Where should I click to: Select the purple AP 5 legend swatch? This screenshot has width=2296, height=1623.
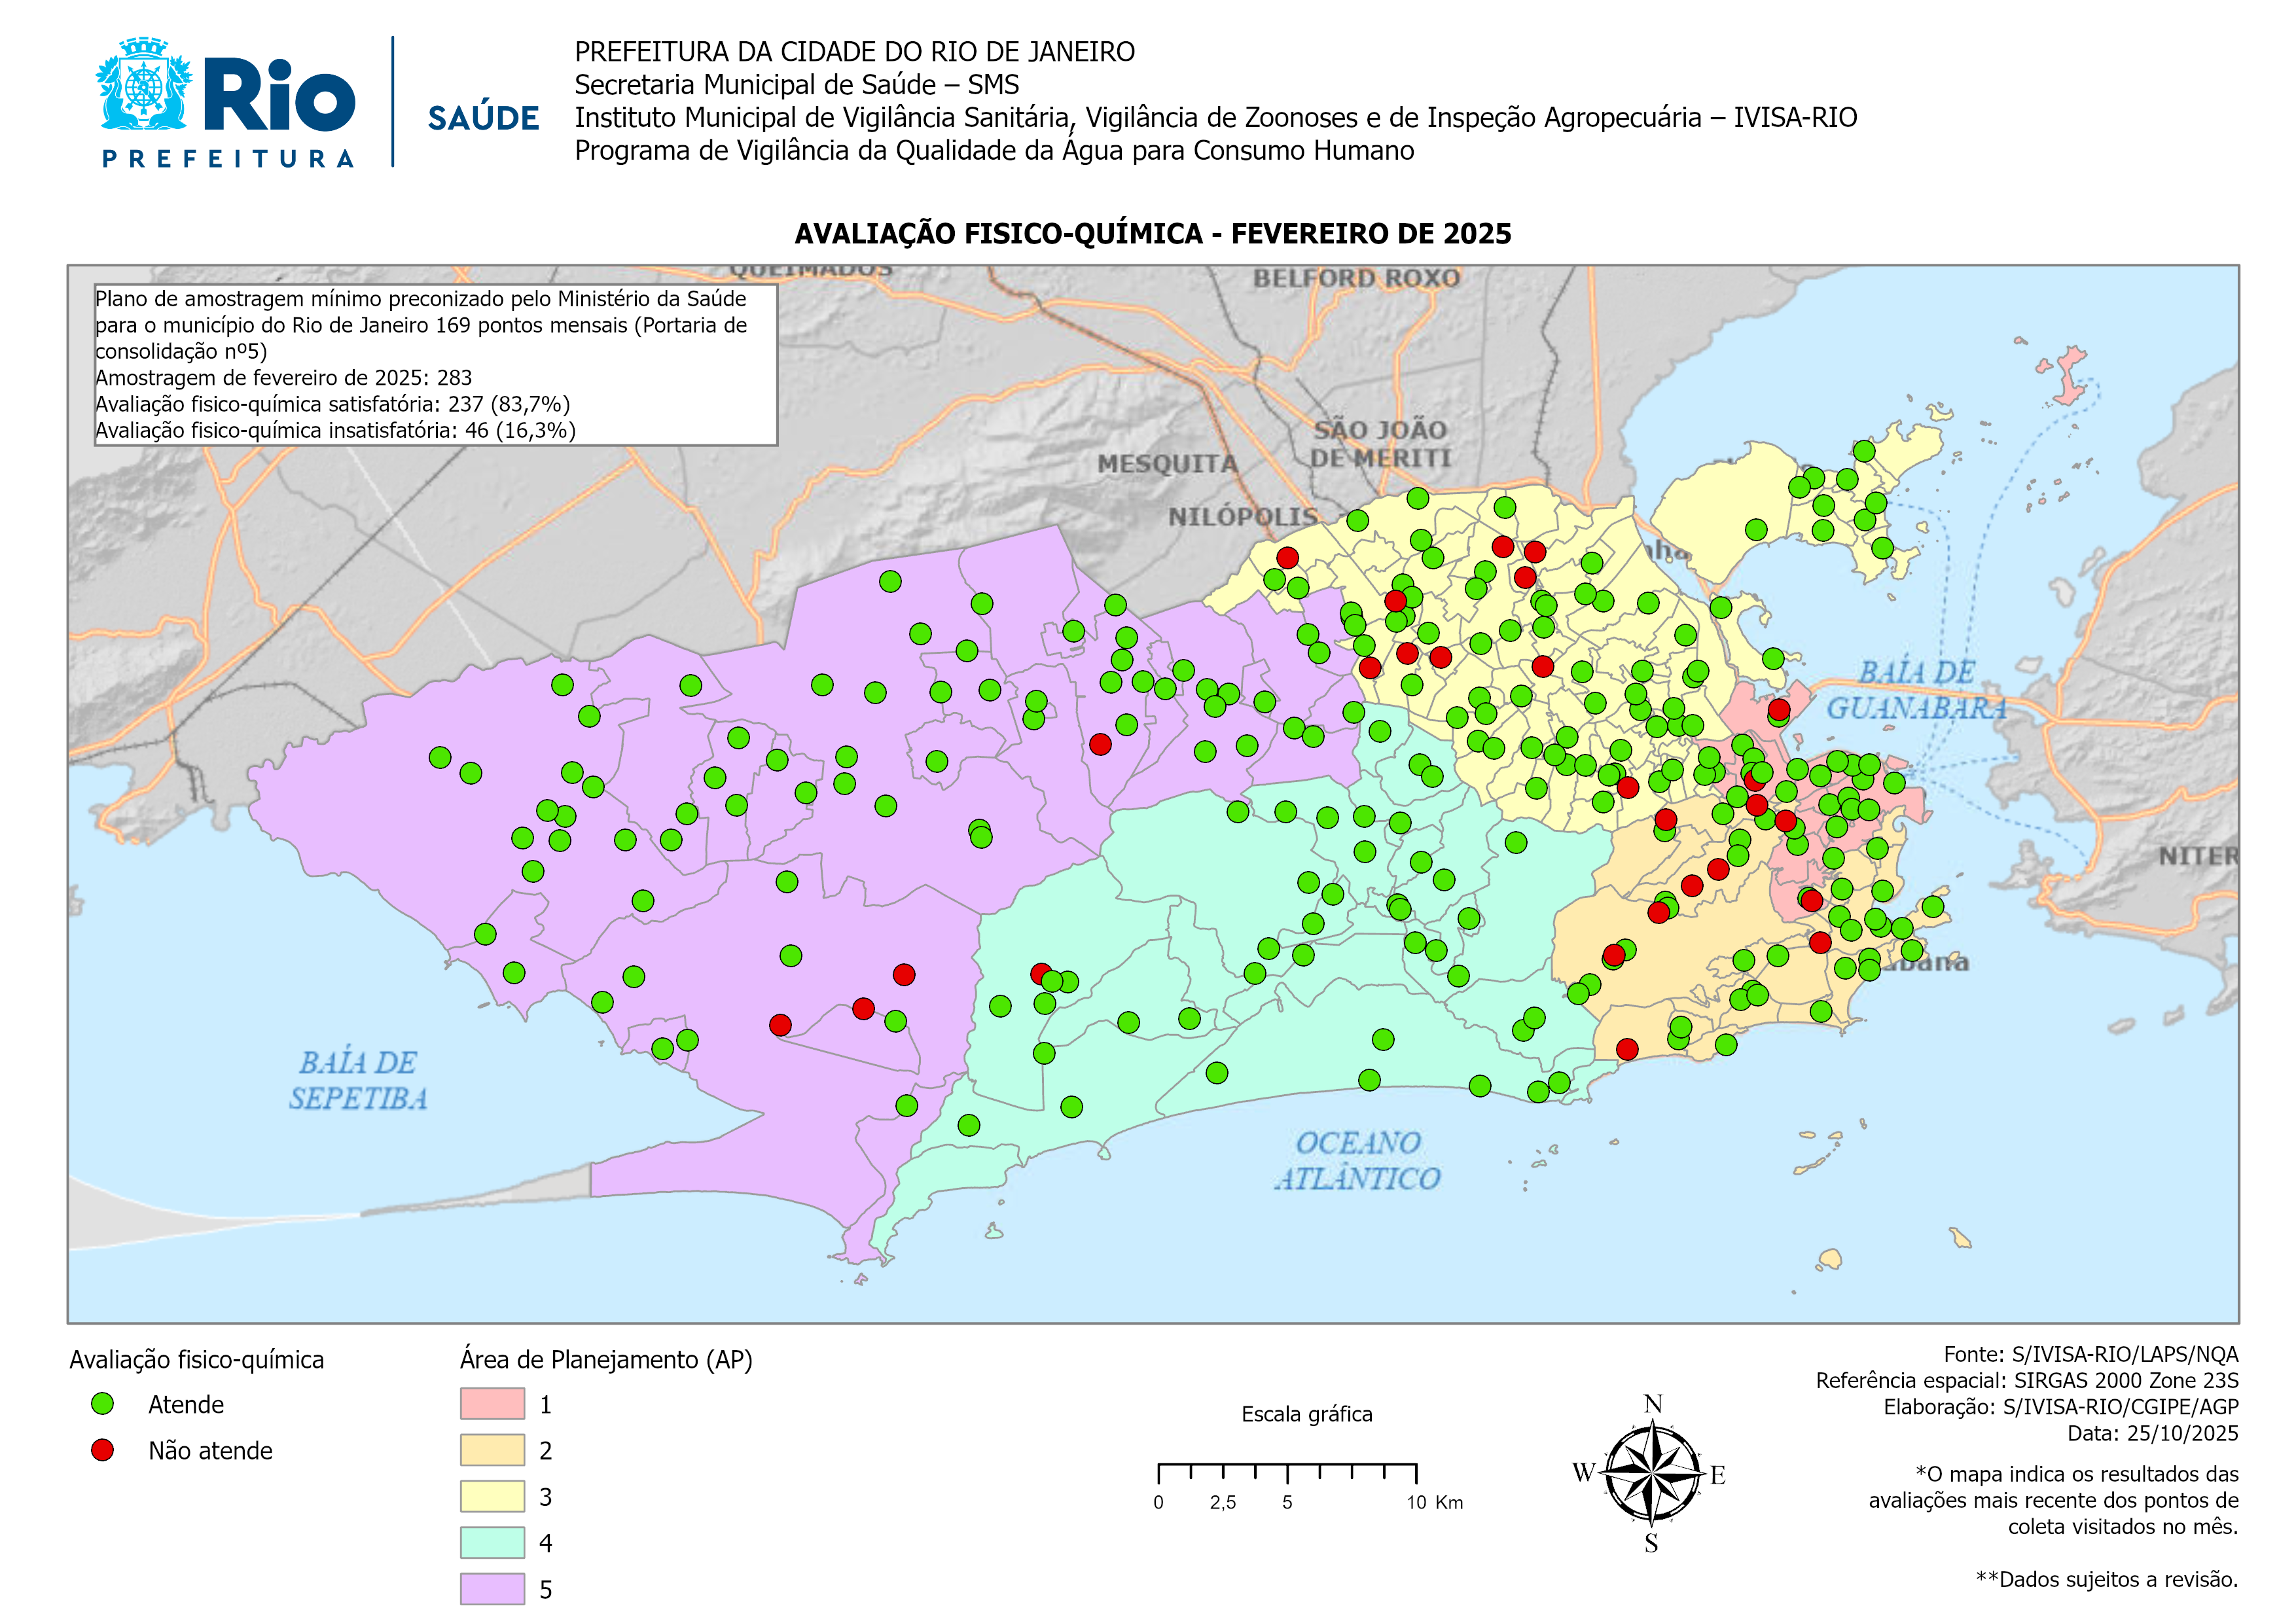492,1588
